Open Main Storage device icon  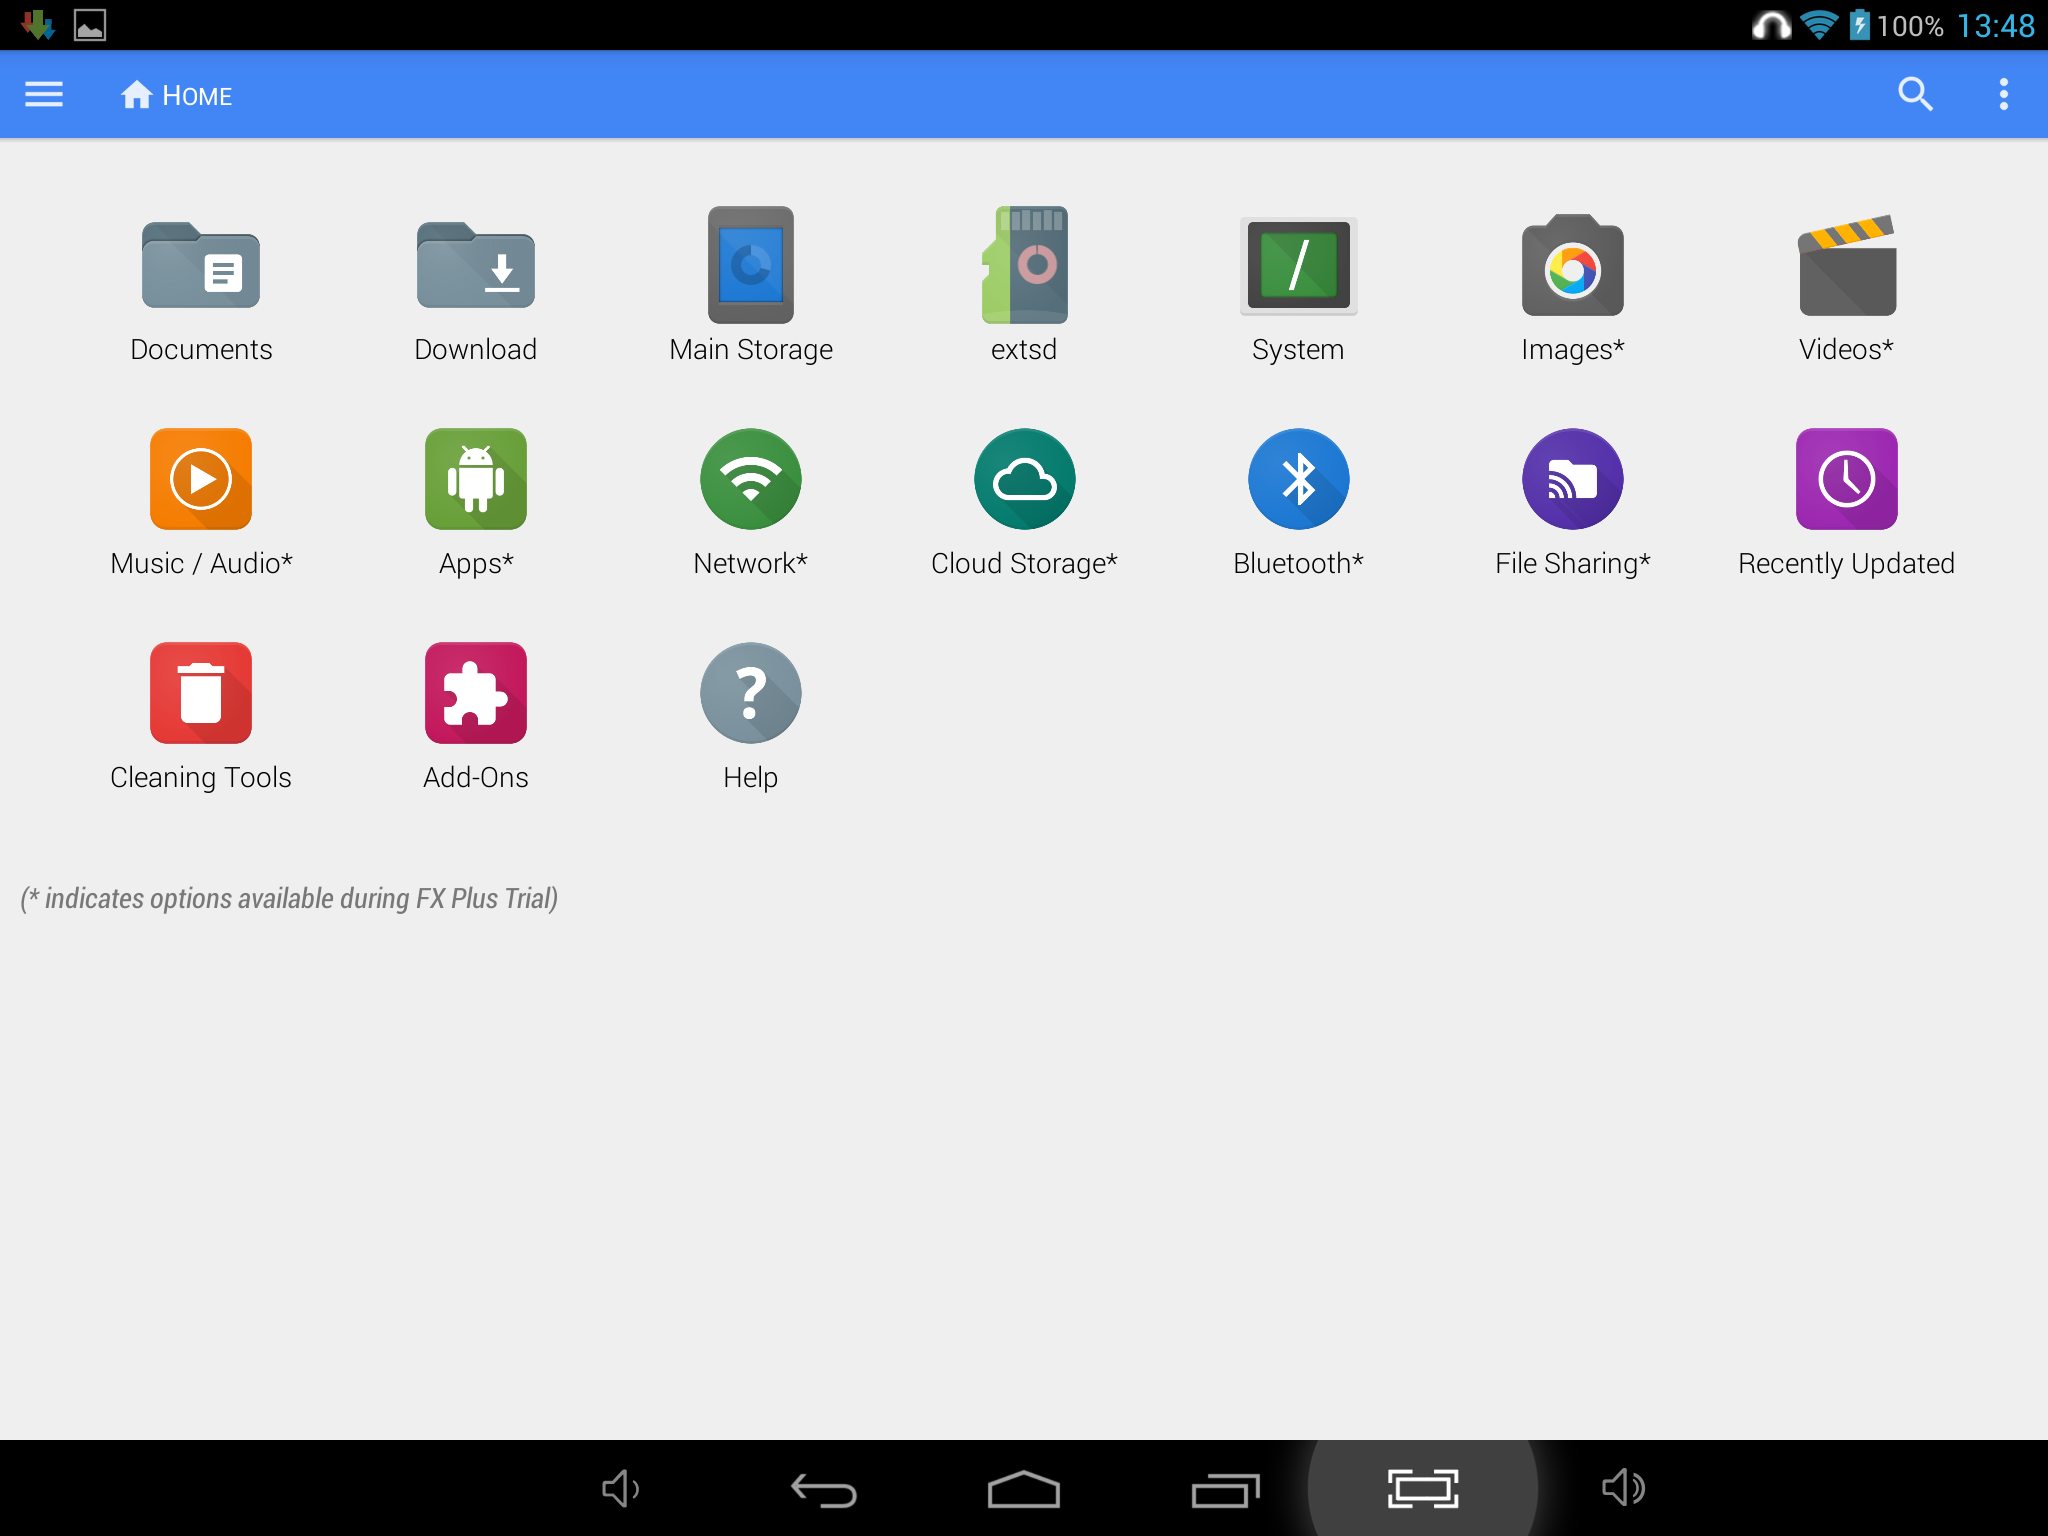(x=751, y=265)
